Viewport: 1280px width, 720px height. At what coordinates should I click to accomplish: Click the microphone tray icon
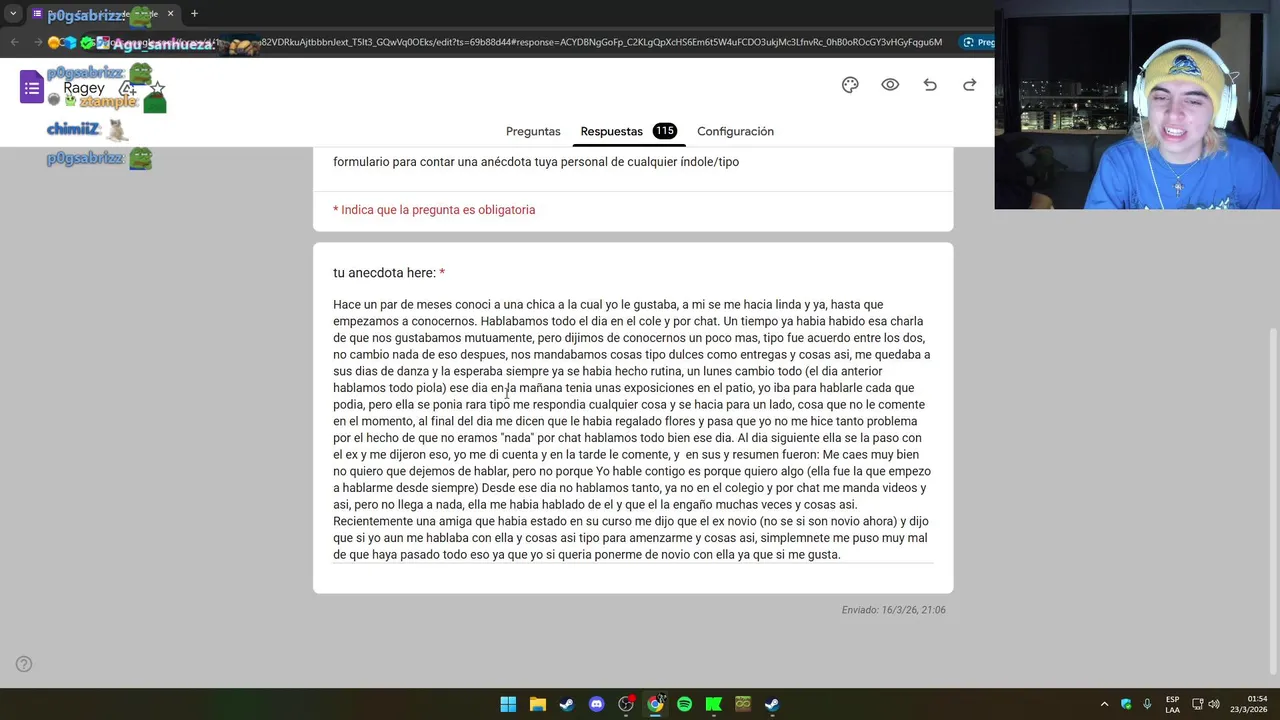click(1147, 704)
